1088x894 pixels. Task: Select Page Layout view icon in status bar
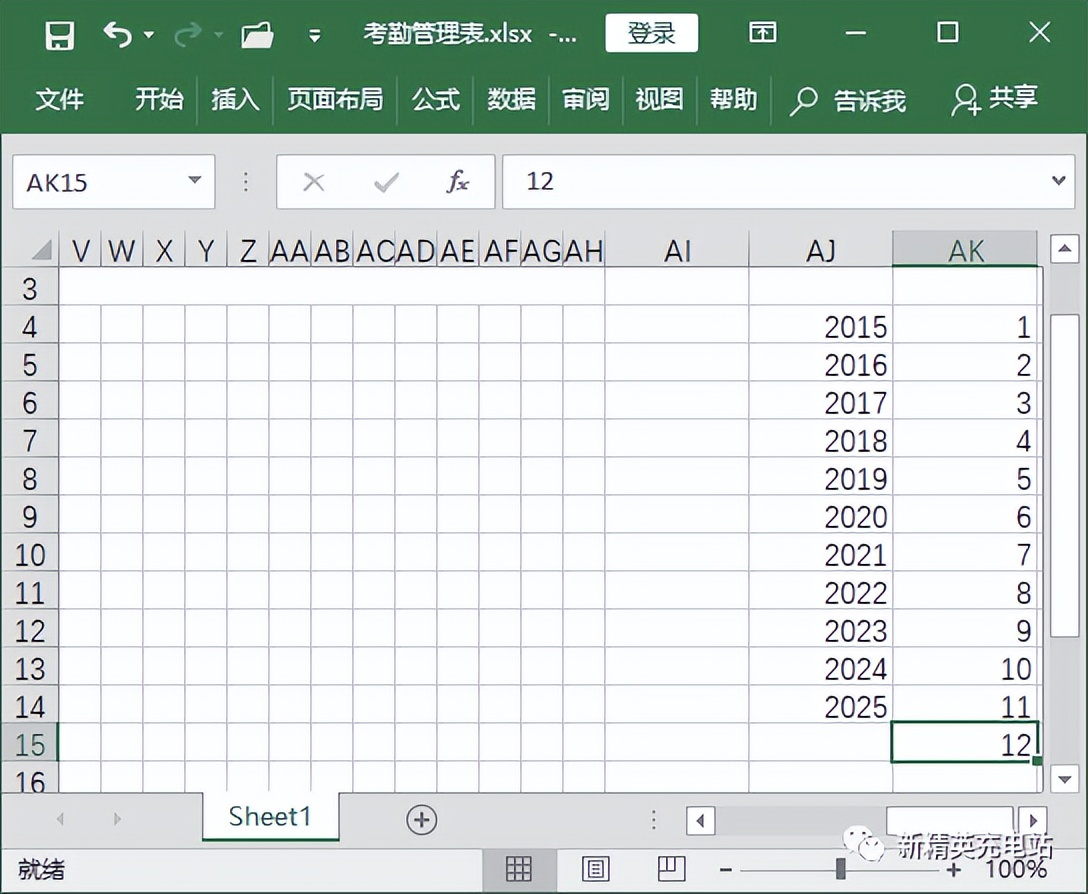point(596,869)
